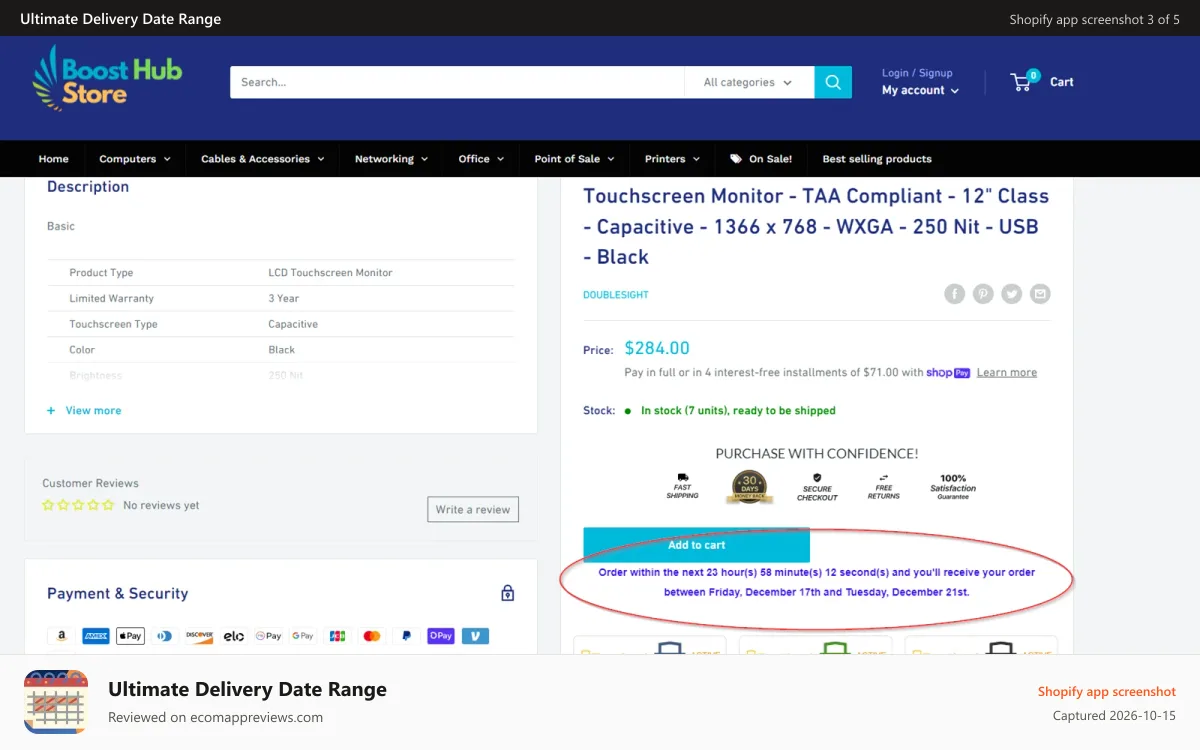This screenshot has height=750, width=1200.
Task: Open the DOUBLESIGHT brand link
Action: [x=616, y=295]
